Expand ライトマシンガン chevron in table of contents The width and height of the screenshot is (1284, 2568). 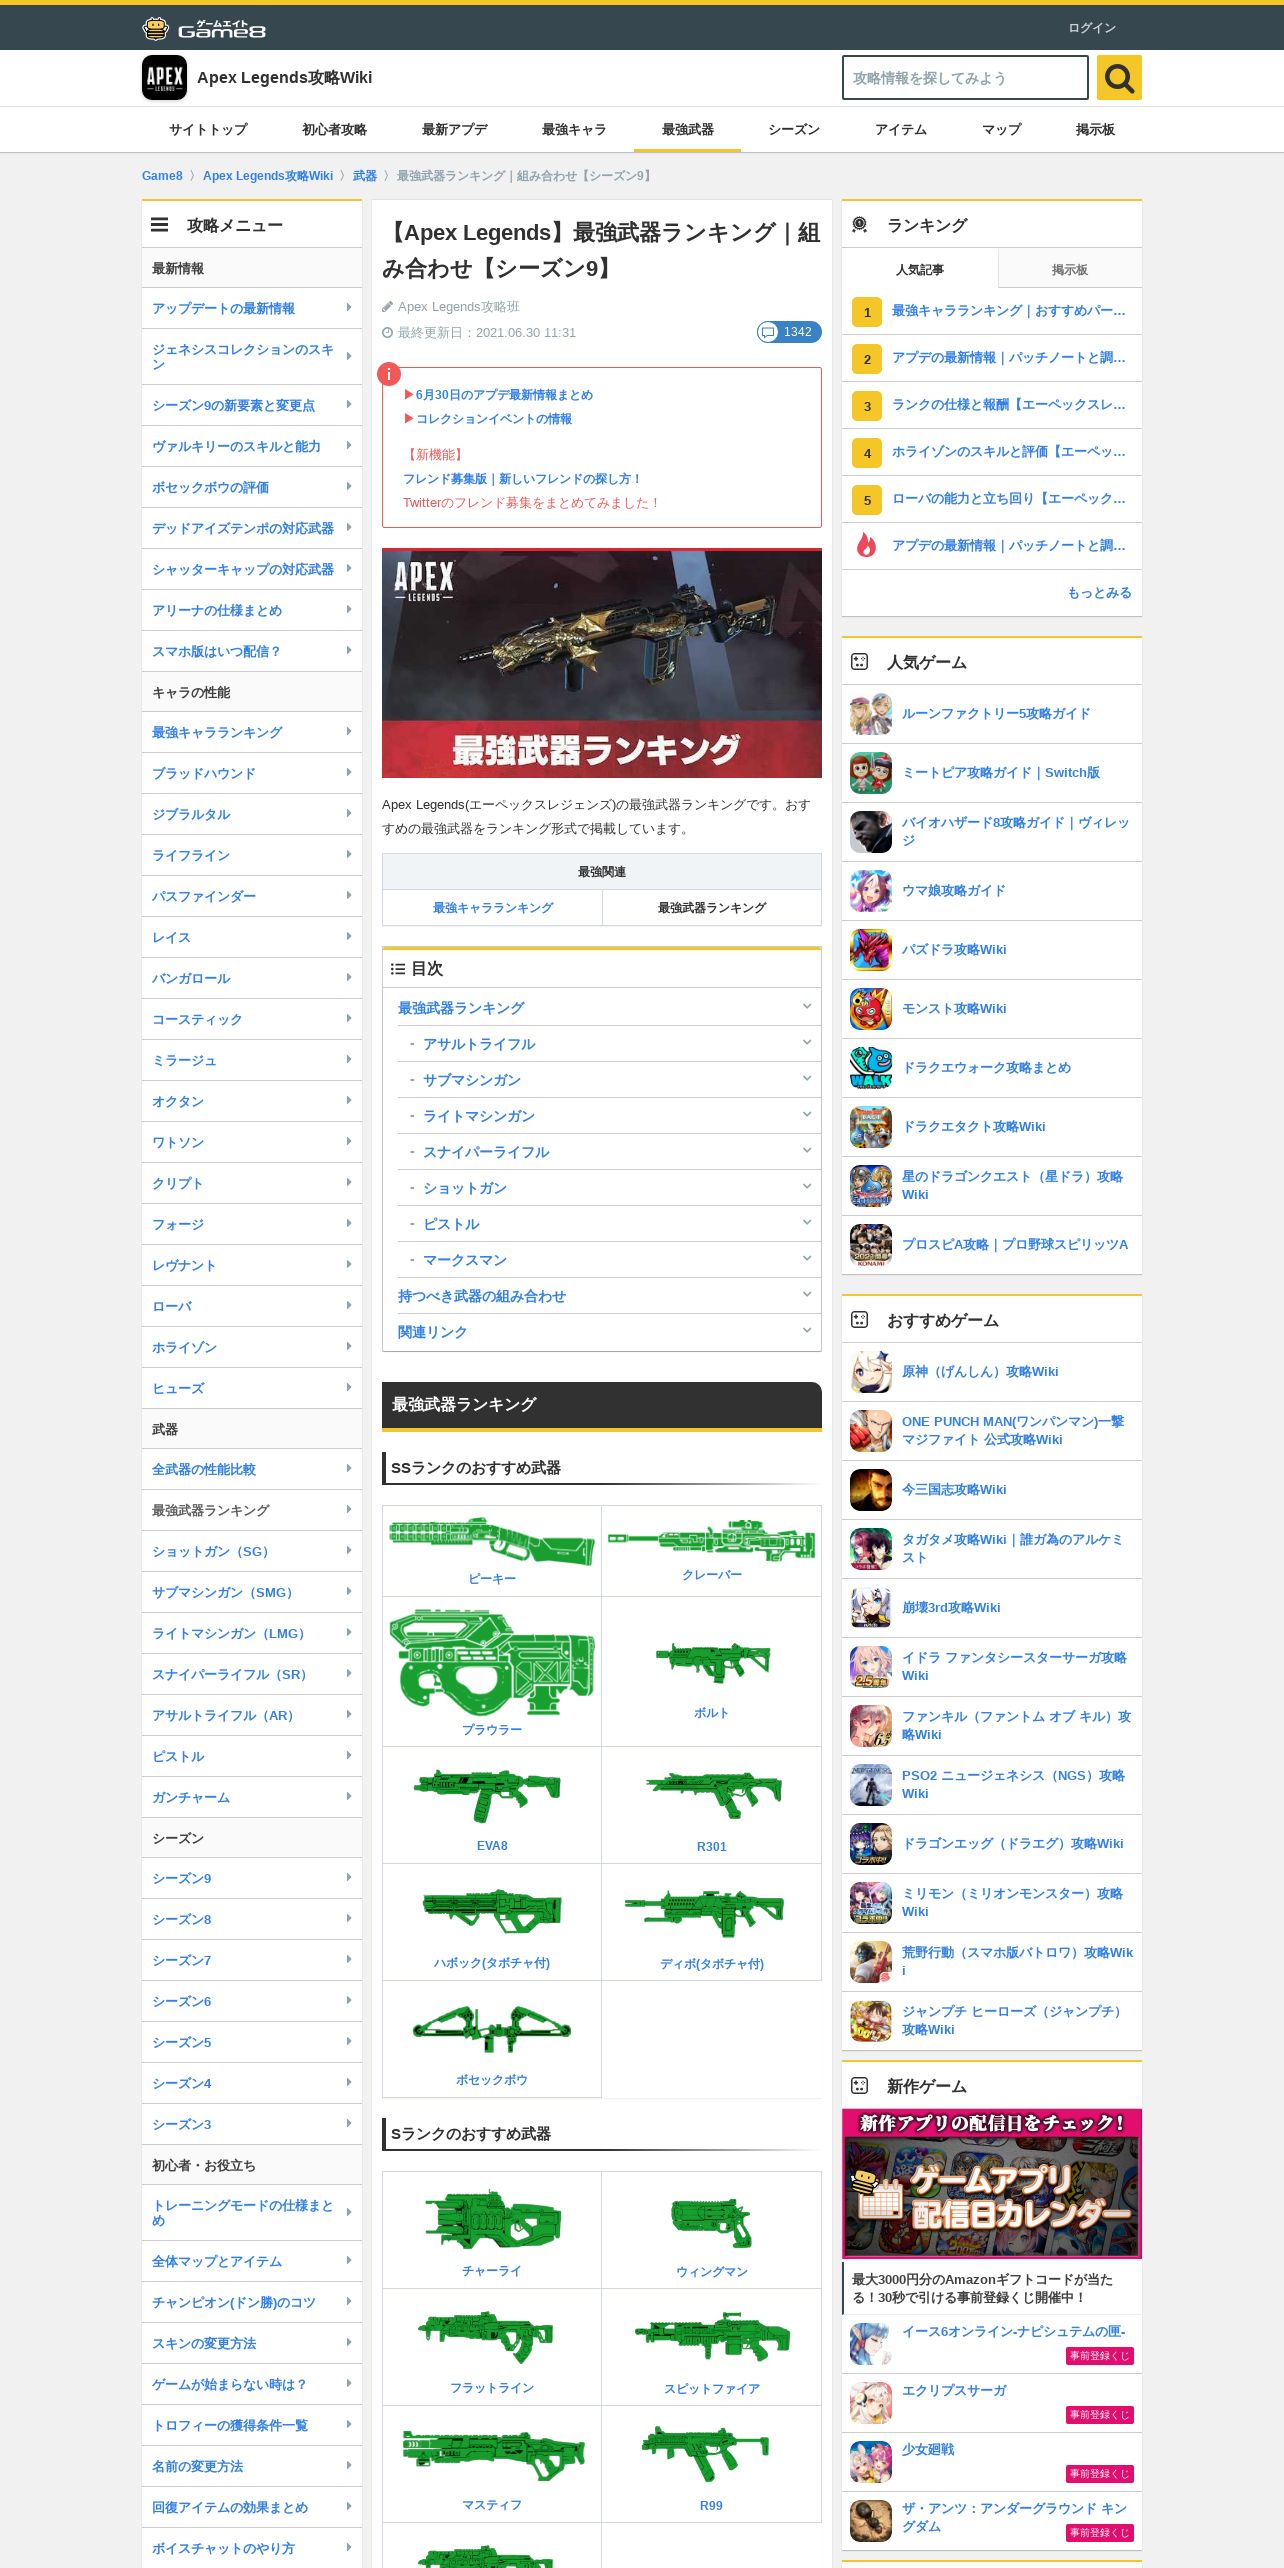point(806,1114)
